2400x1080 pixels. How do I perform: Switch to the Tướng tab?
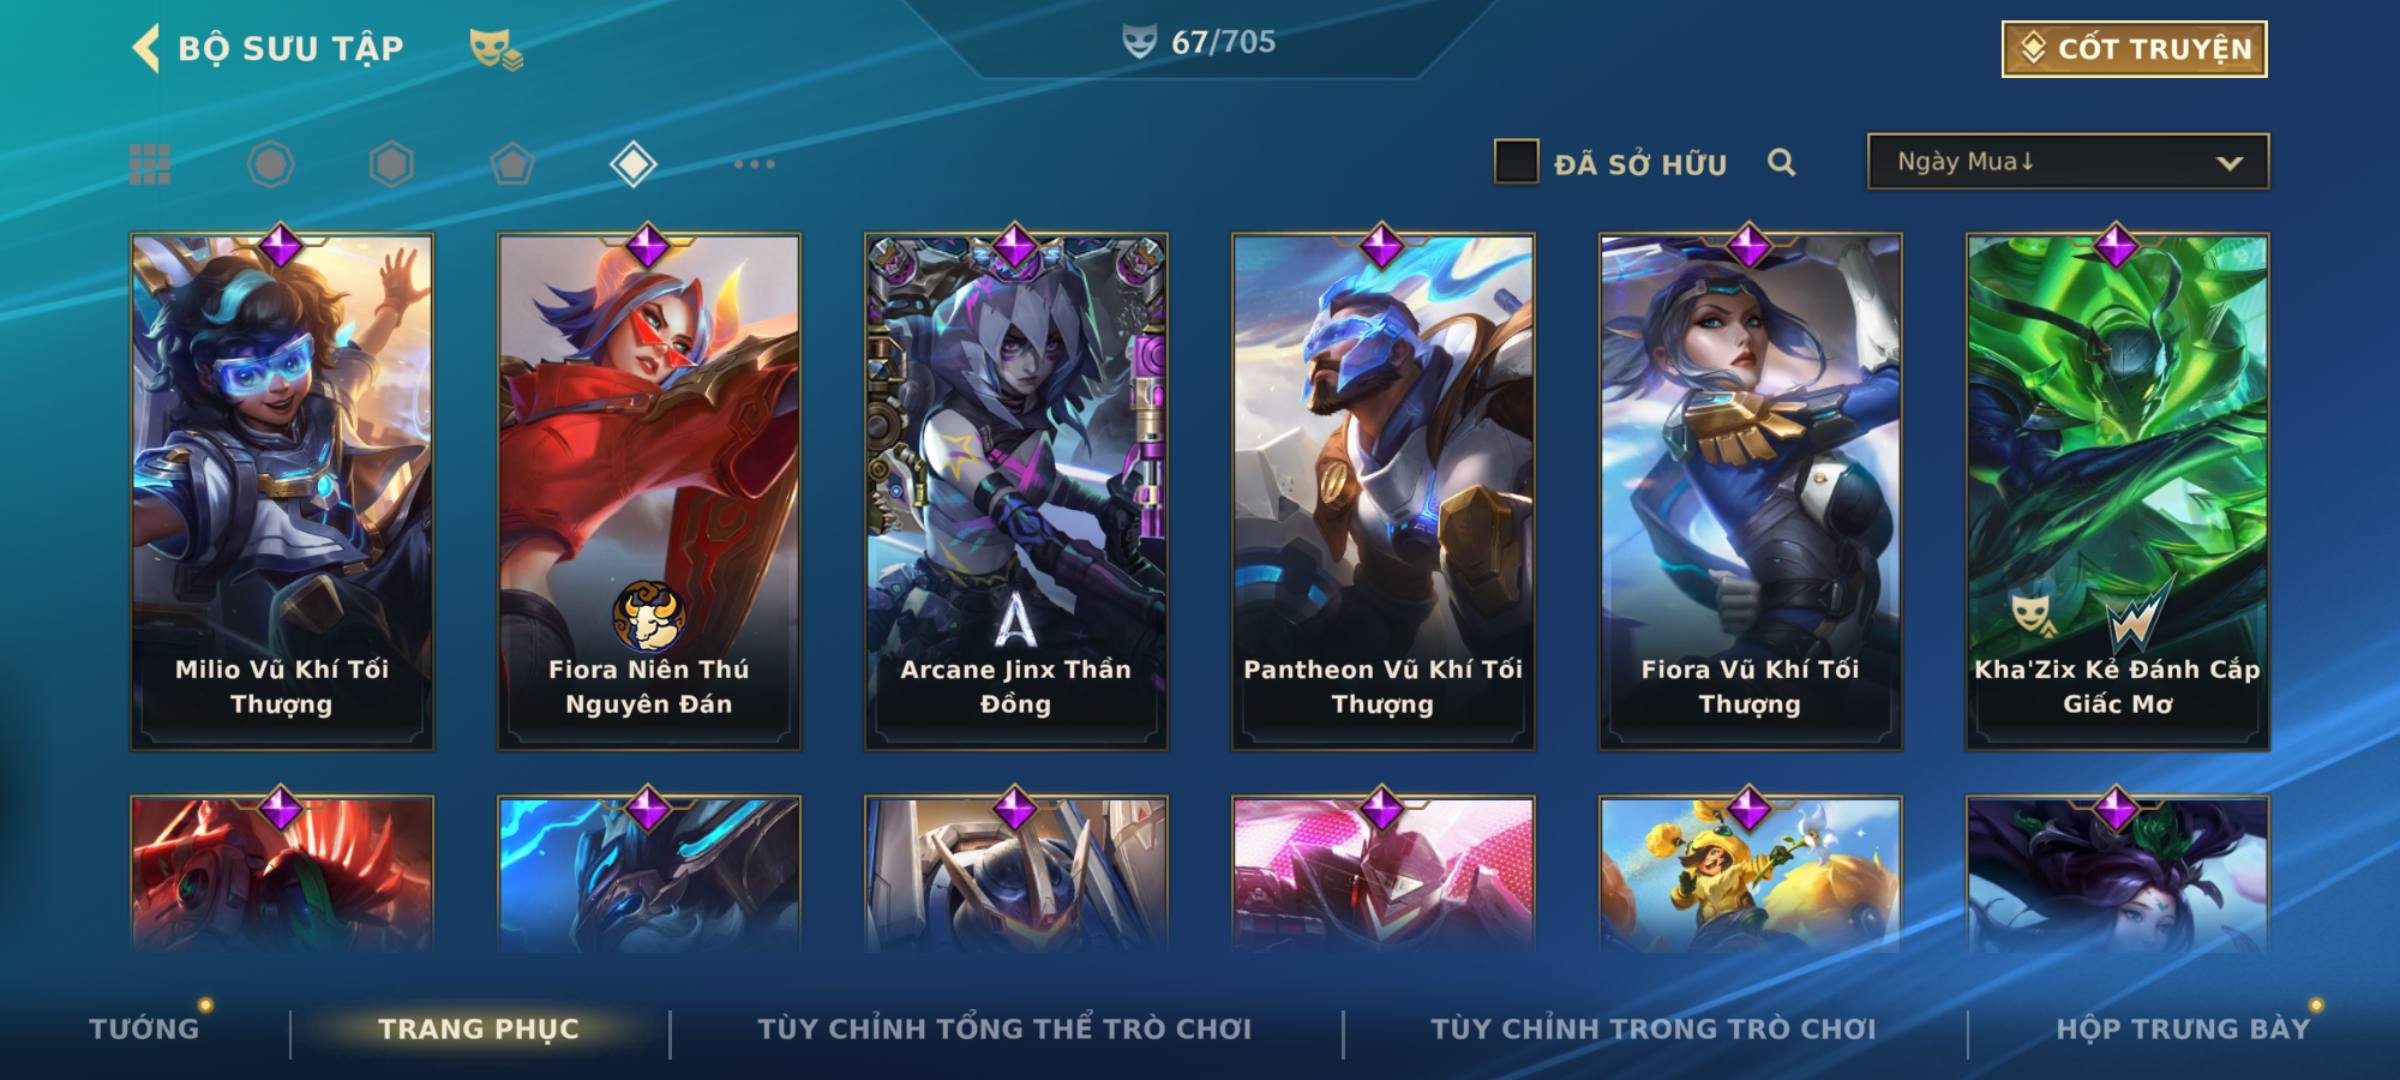[144, 1028]
